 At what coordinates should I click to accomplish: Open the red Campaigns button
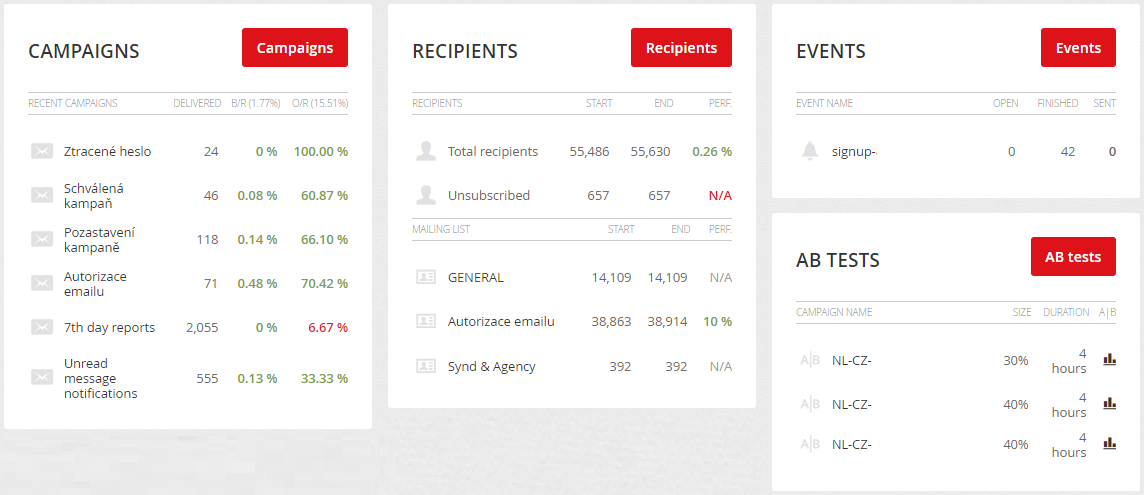pyautogui.click(x=295, y=47)
